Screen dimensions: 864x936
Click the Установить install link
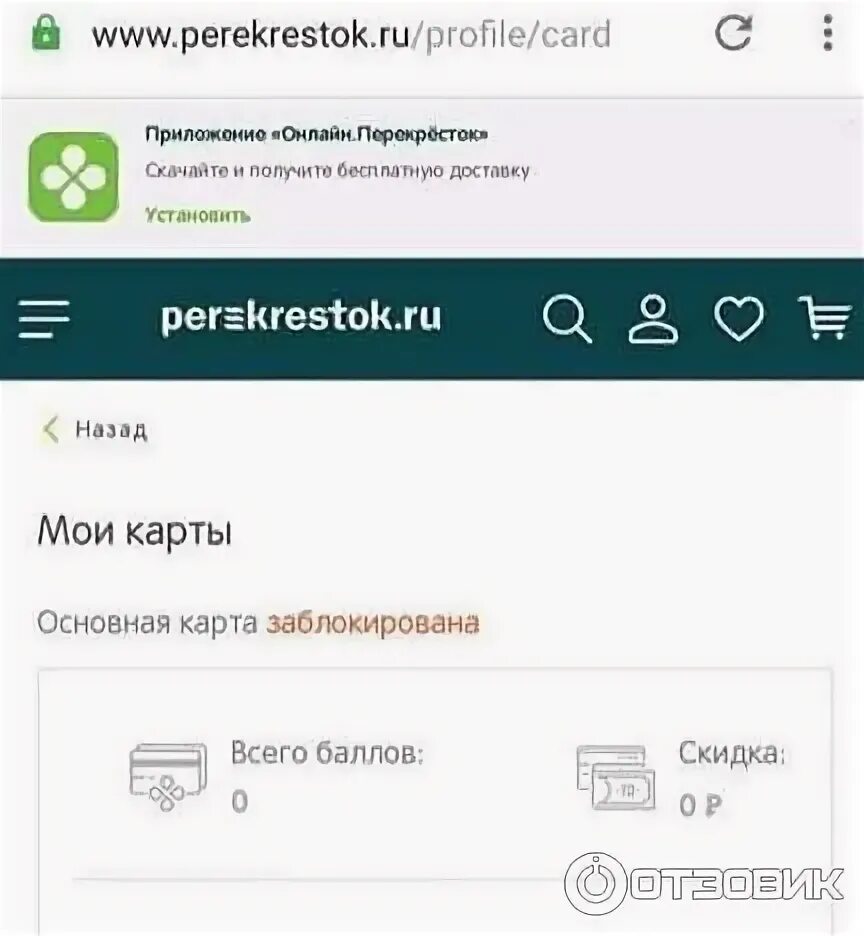[198, 215]
